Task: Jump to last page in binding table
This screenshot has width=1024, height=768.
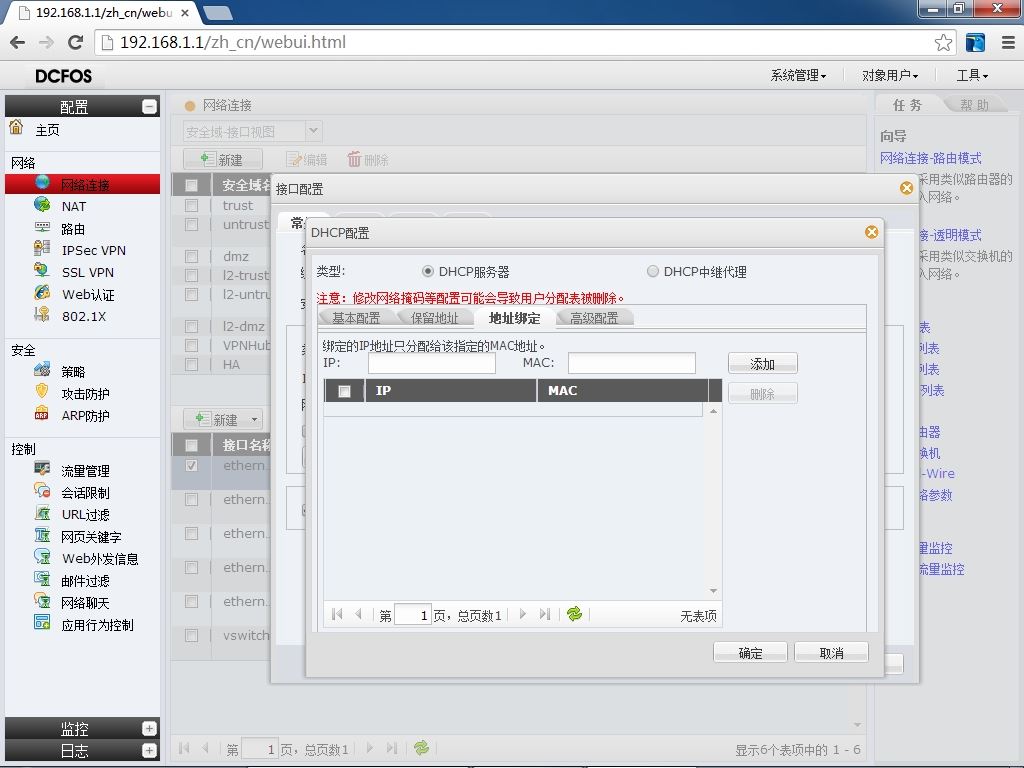Action: click(545, 614)
